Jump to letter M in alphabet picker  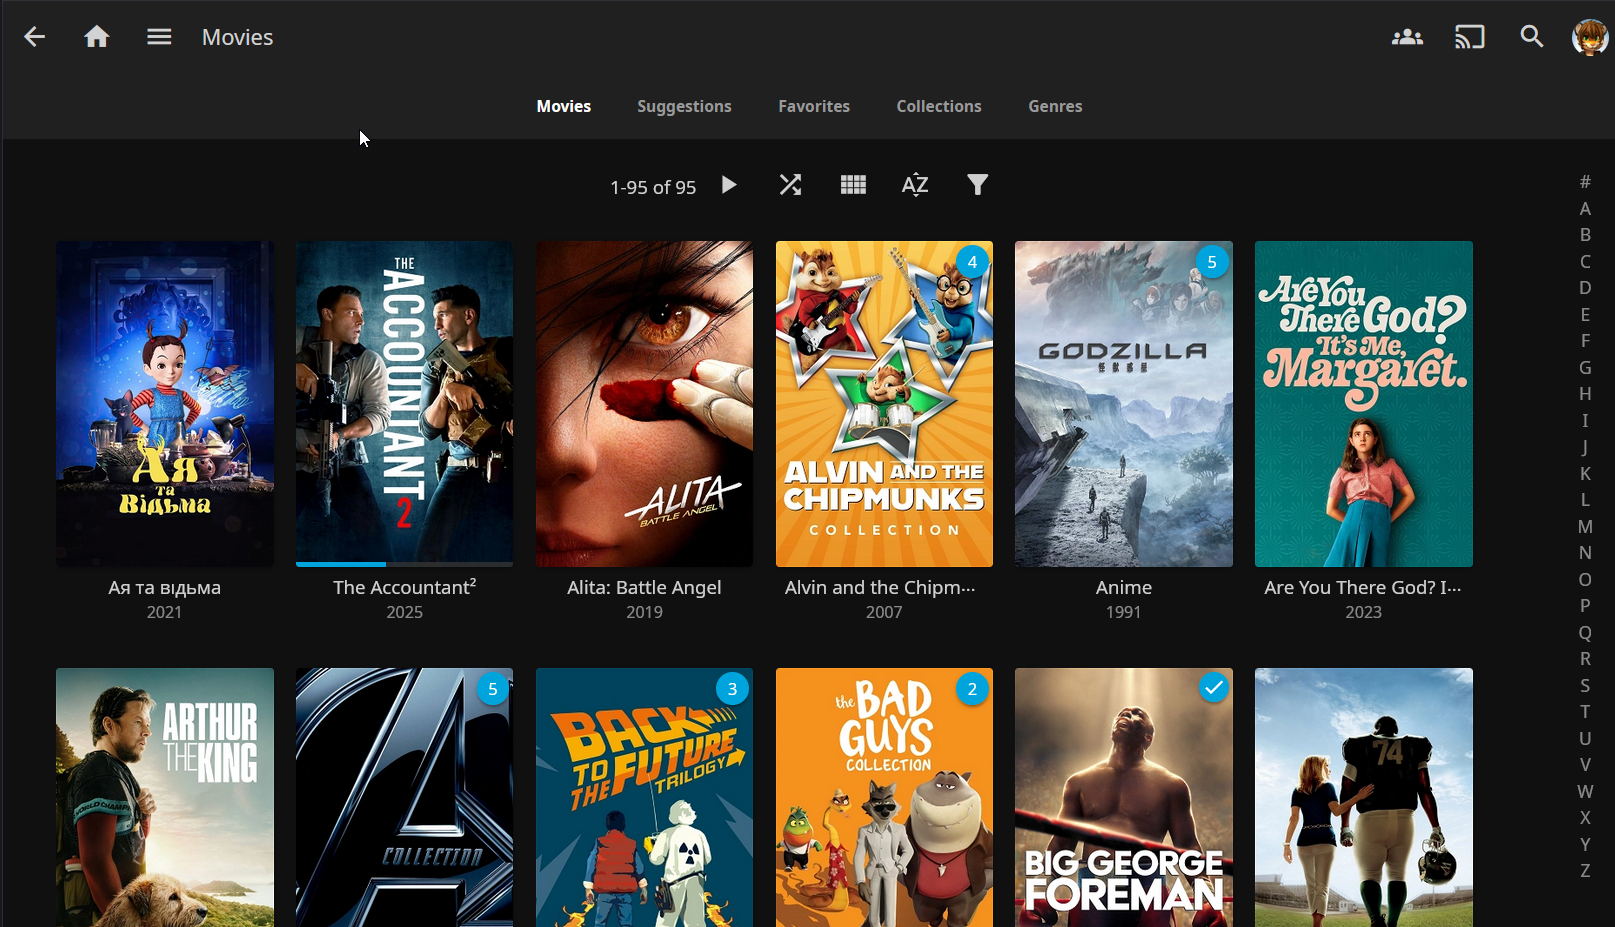pyautogui.click(x=1585, y=527)
